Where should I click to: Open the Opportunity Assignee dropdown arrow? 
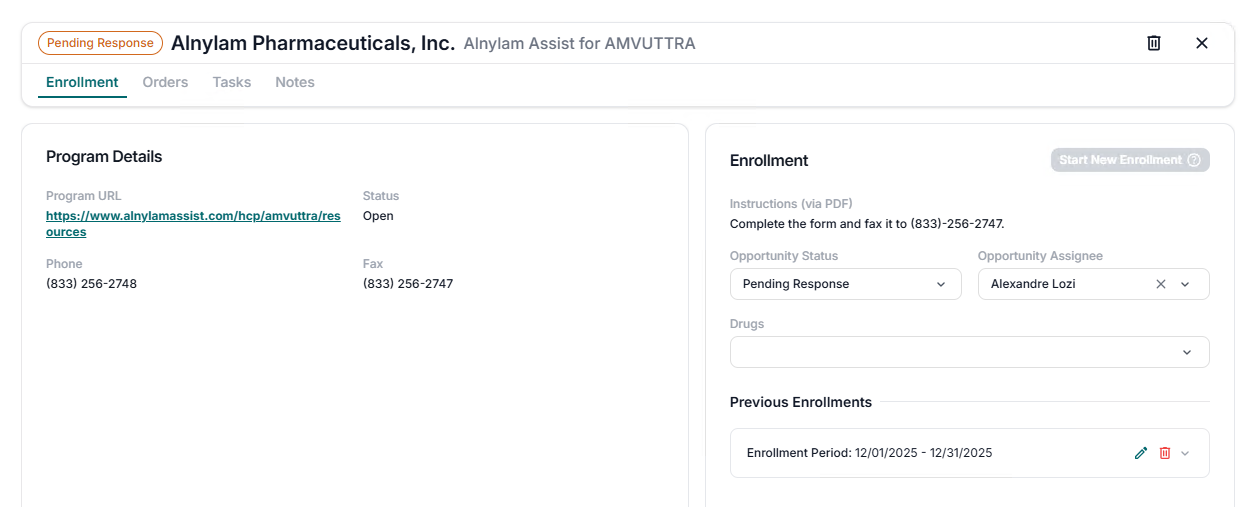1186,284
